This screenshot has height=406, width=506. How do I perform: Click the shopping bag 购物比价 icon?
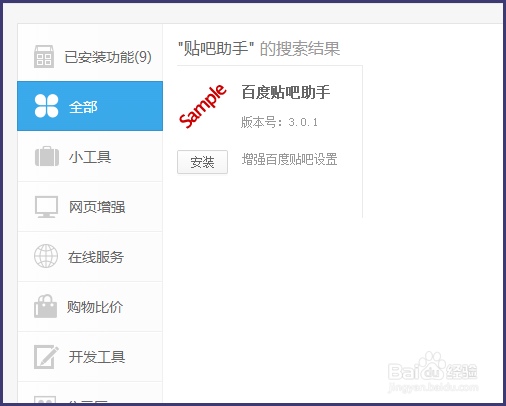coord(45,306)
